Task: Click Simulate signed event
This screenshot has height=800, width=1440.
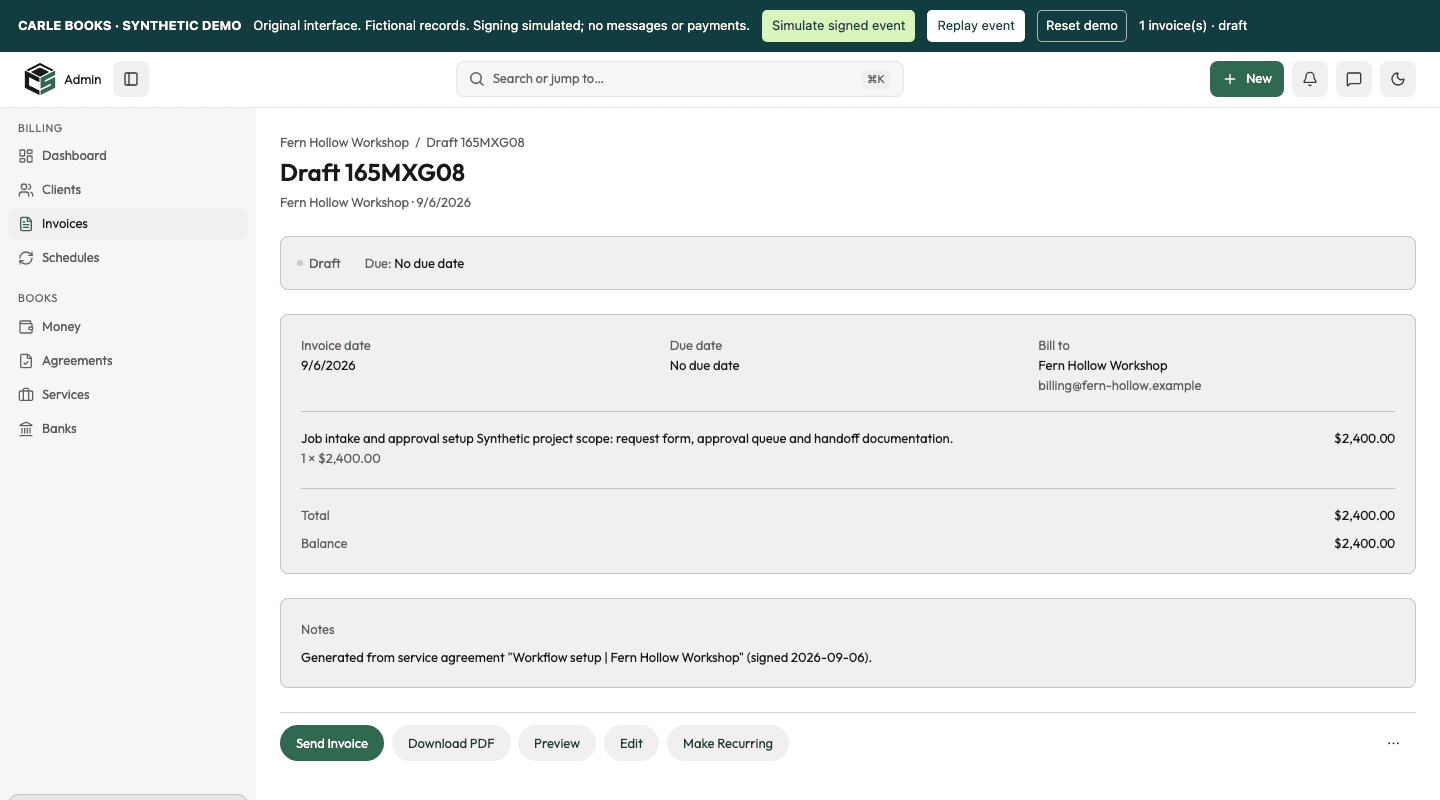Action: (838, 26)
